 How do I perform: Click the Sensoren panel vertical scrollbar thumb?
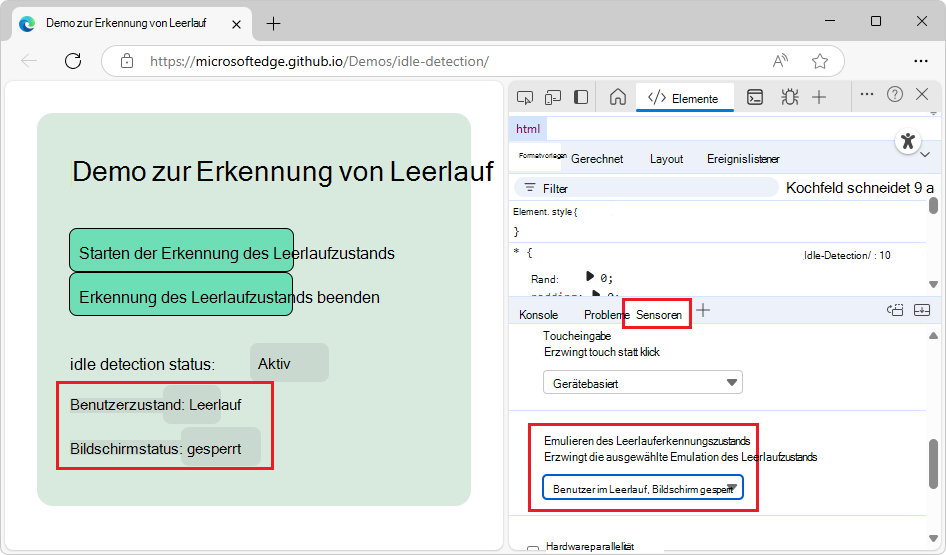click(x=932, y=465)
